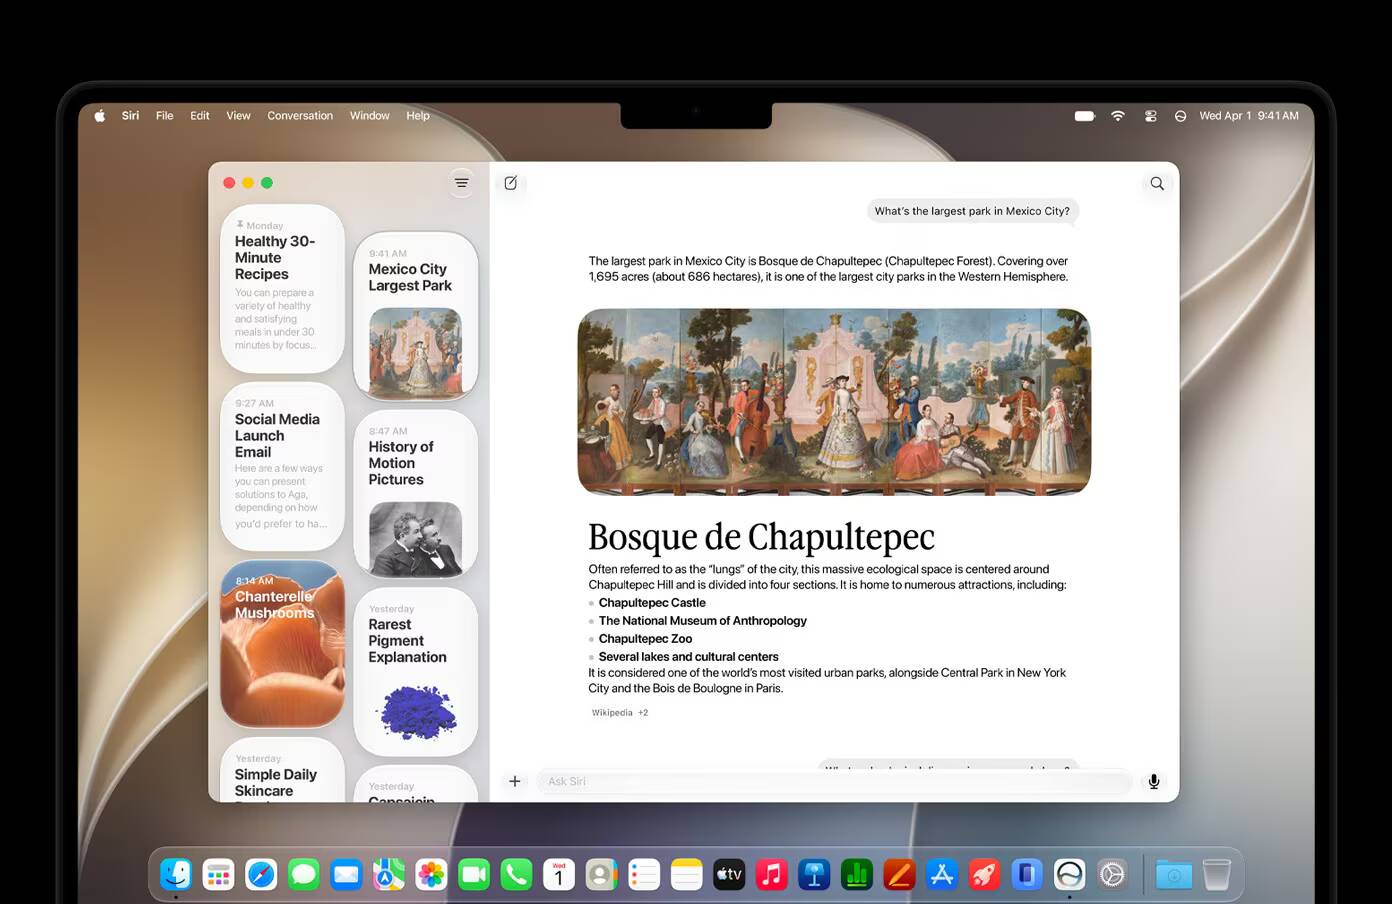Open Control Center in menu bar
The image size is (1392, 904).
[1151, 116]
